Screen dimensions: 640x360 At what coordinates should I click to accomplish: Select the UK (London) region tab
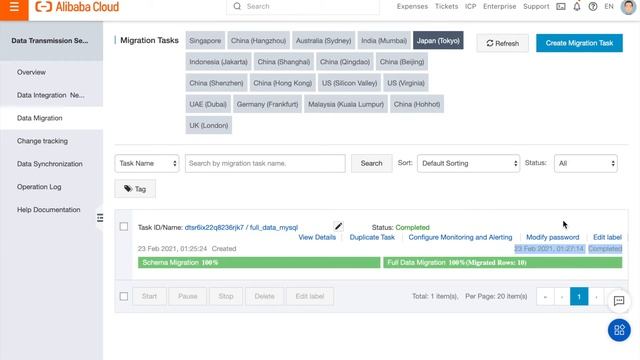click(209, 125)
